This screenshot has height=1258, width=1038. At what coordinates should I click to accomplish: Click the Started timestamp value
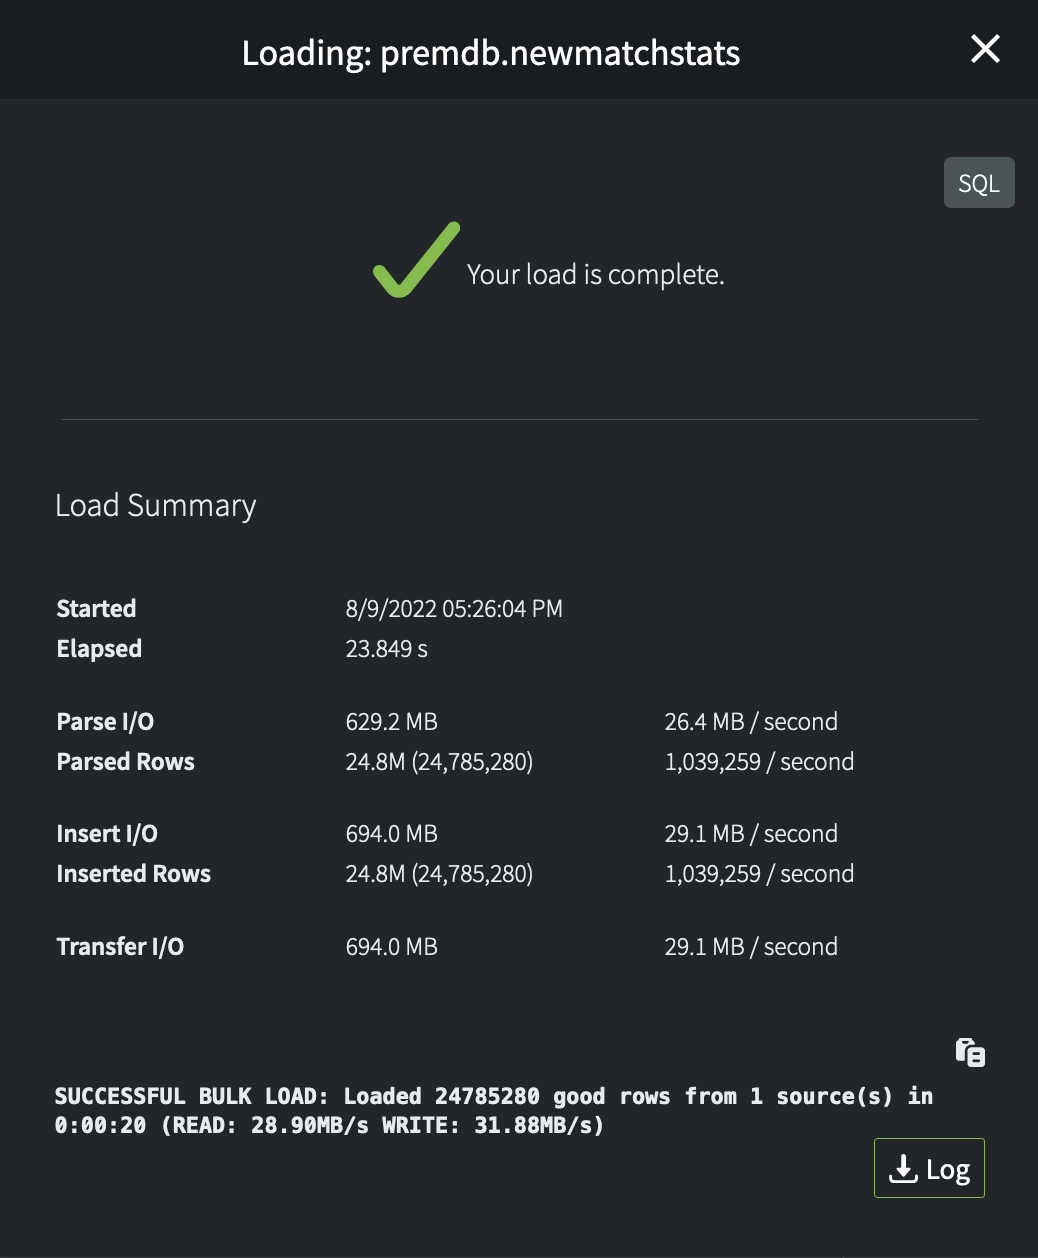point(454,609)
